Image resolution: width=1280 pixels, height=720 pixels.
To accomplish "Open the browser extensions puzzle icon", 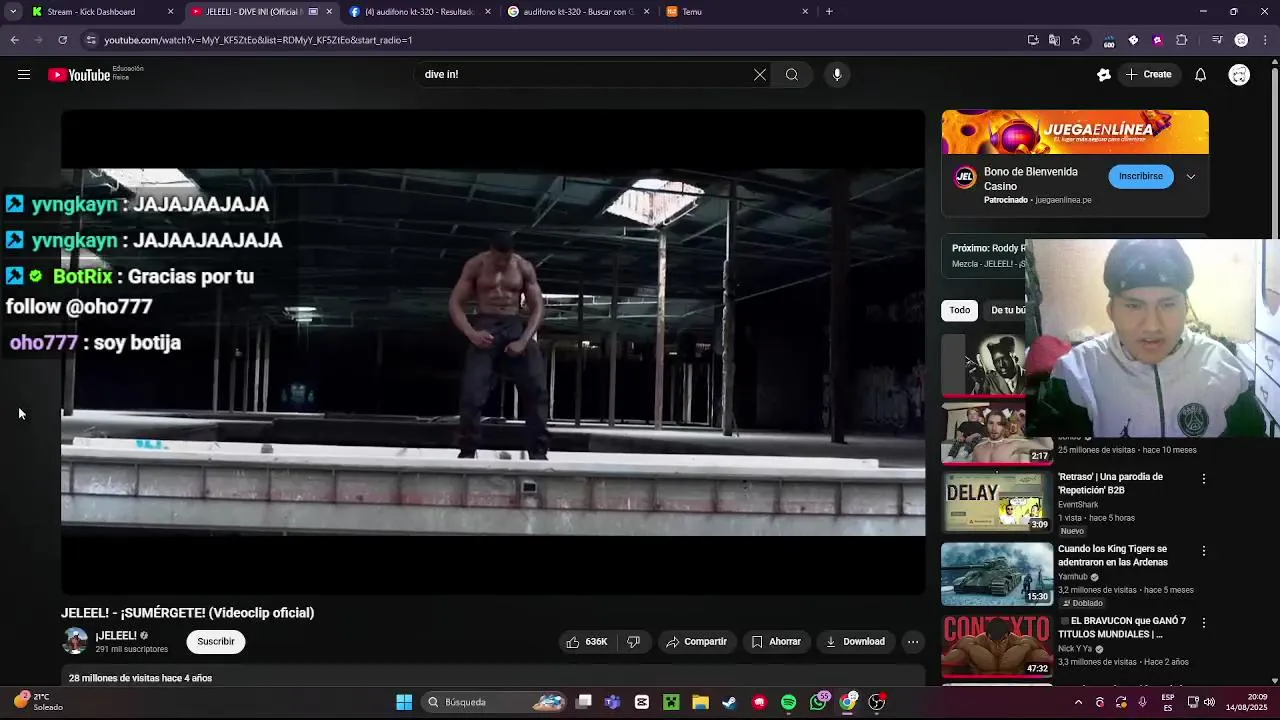I will pos(1182,40).
